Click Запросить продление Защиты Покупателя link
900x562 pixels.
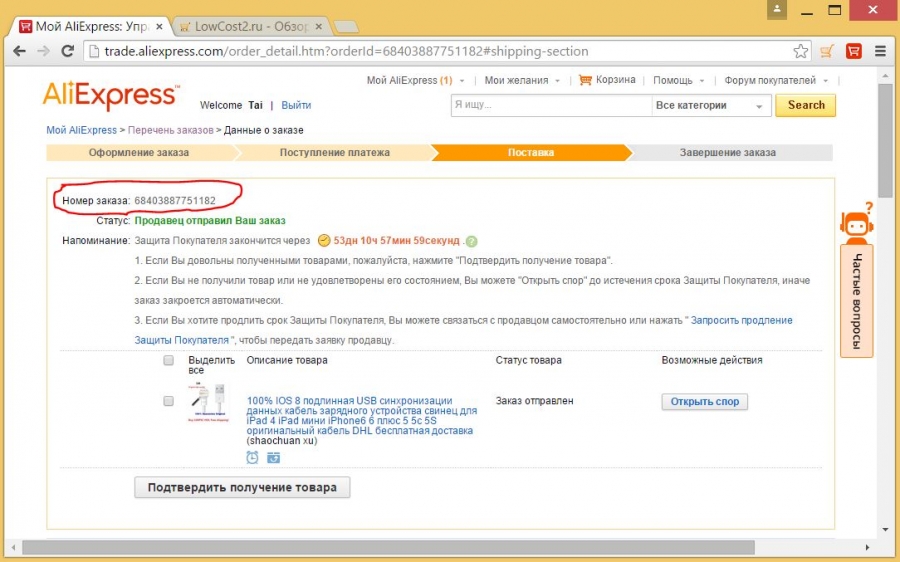pyautogui.click(x=742, y=320)
